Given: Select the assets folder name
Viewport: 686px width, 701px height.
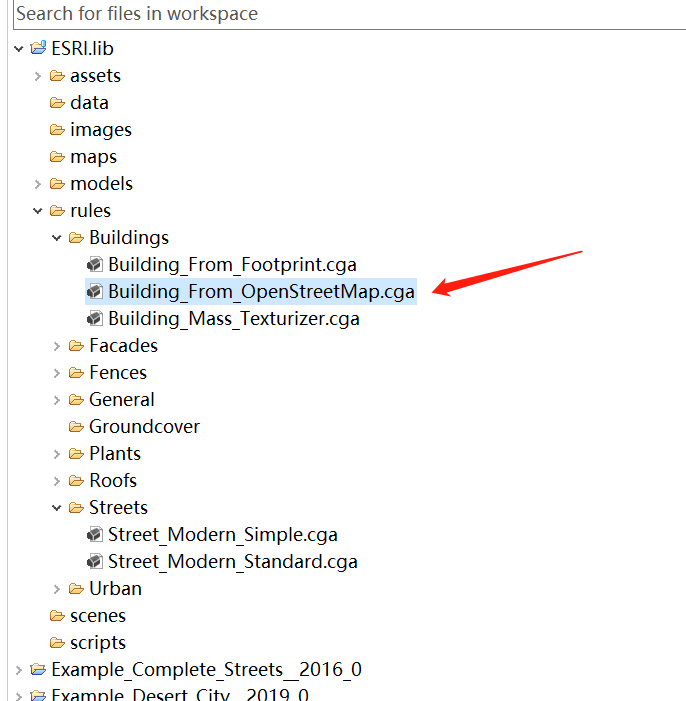Looking at the screenshot, I should tap(95, 76).
